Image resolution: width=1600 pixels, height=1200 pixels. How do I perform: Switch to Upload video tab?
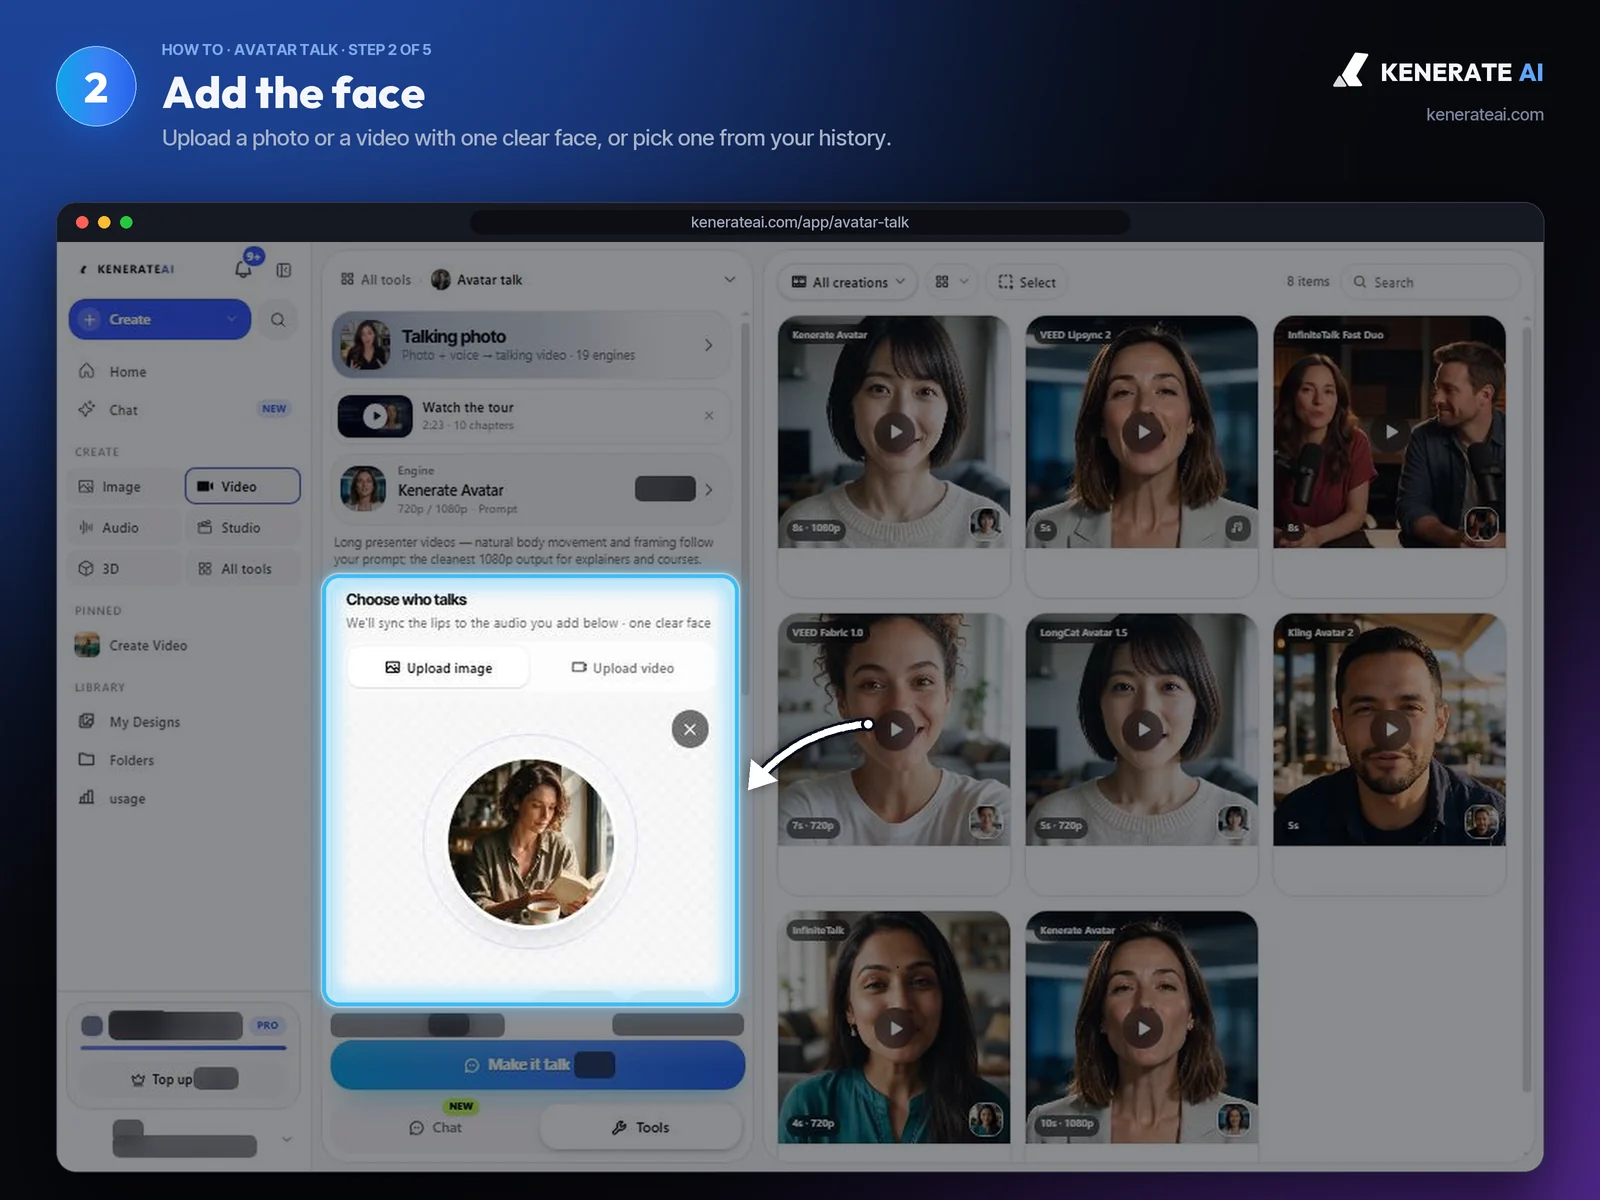tap(623, 668)
